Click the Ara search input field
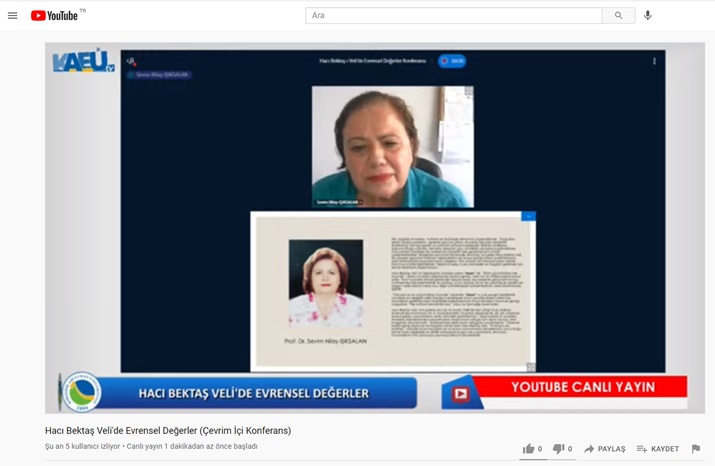Image resolution: width=715 pixels, height=466 pixels. point(453,16)
